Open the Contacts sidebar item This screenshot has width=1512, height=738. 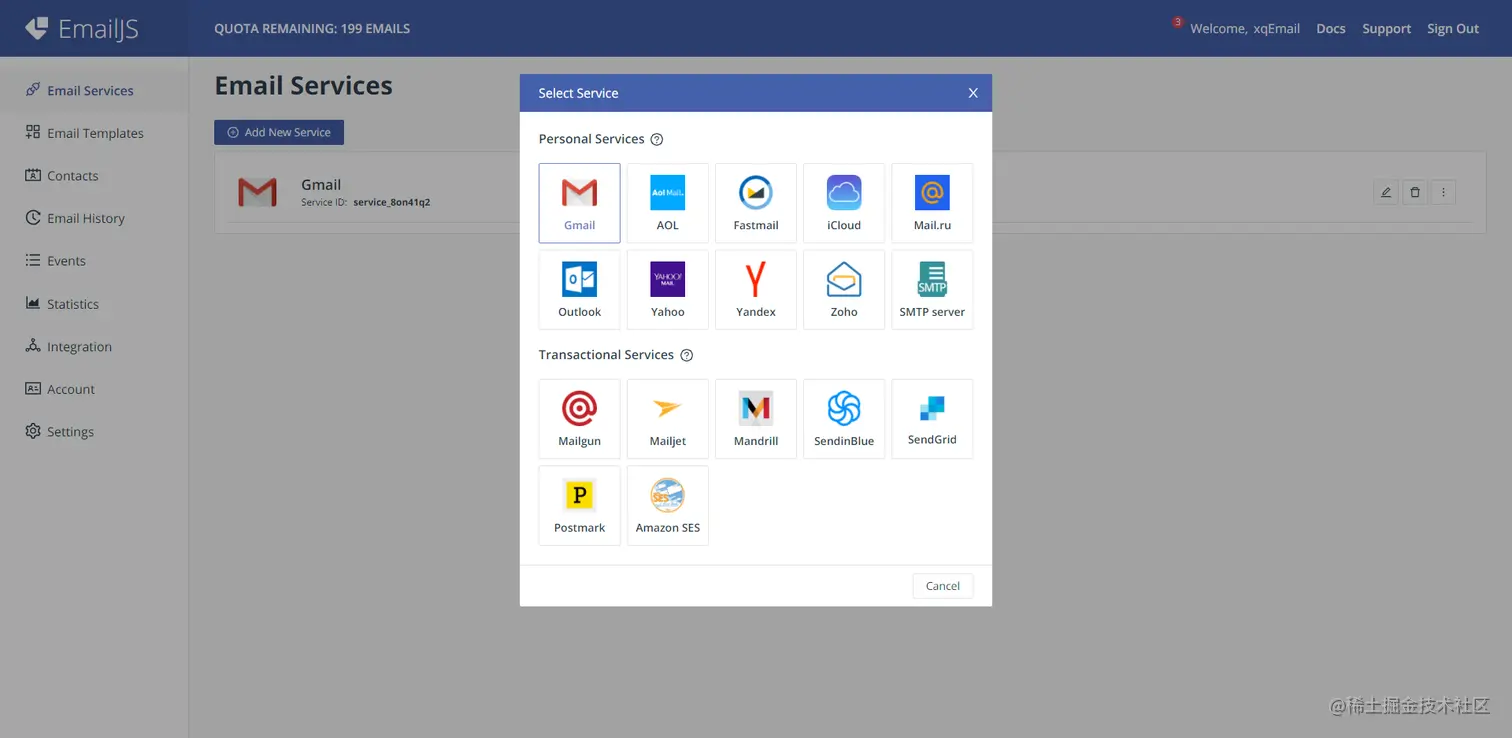point(94,176)
